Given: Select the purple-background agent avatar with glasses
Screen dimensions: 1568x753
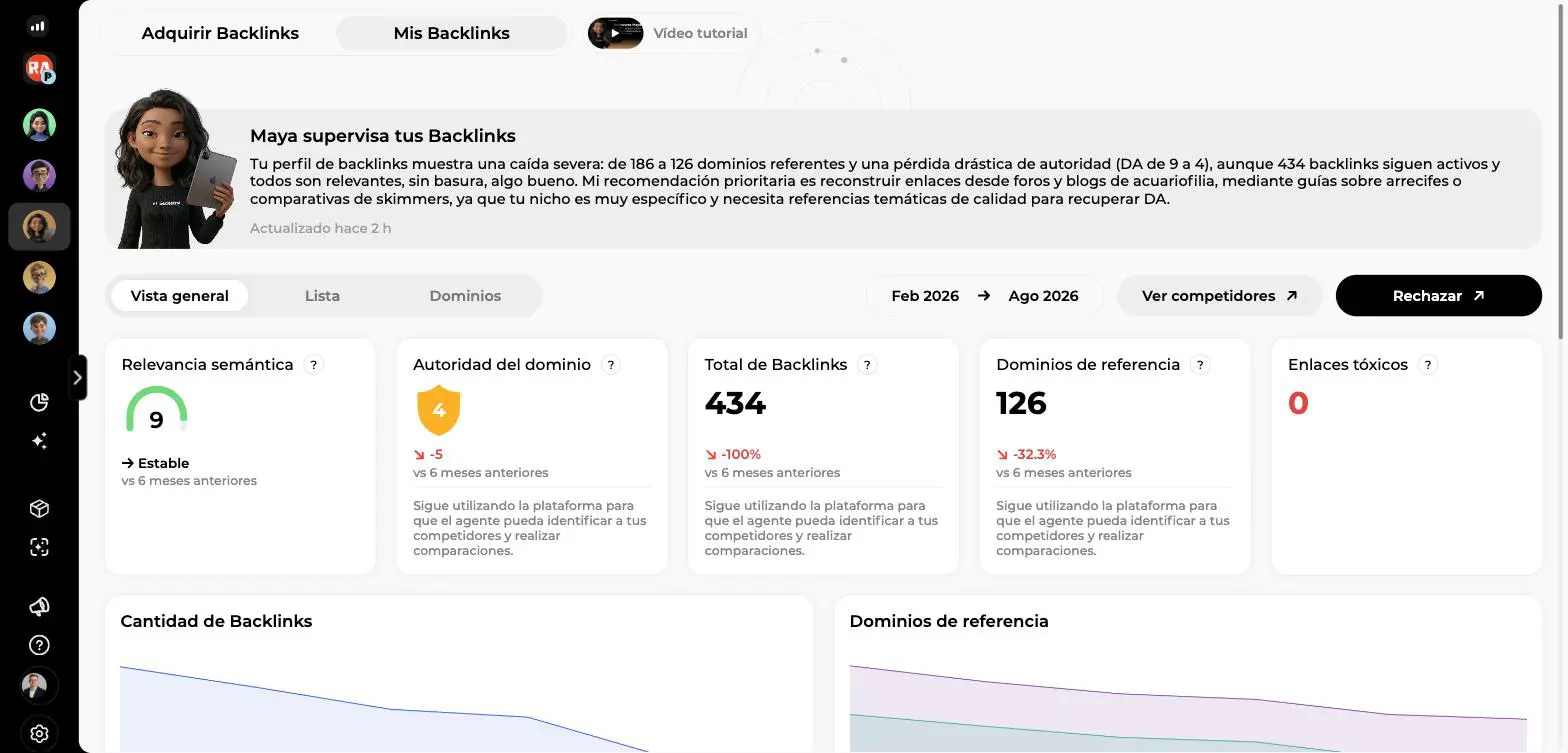Looking at the screenshot, I should (x=39, y=175).
